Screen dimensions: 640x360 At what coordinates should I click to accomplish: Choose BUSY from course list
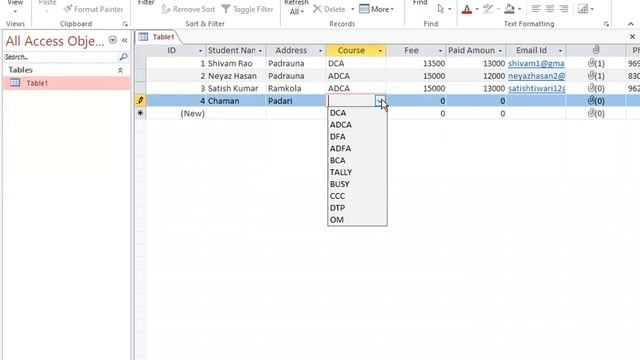click(x=357, y=184)
